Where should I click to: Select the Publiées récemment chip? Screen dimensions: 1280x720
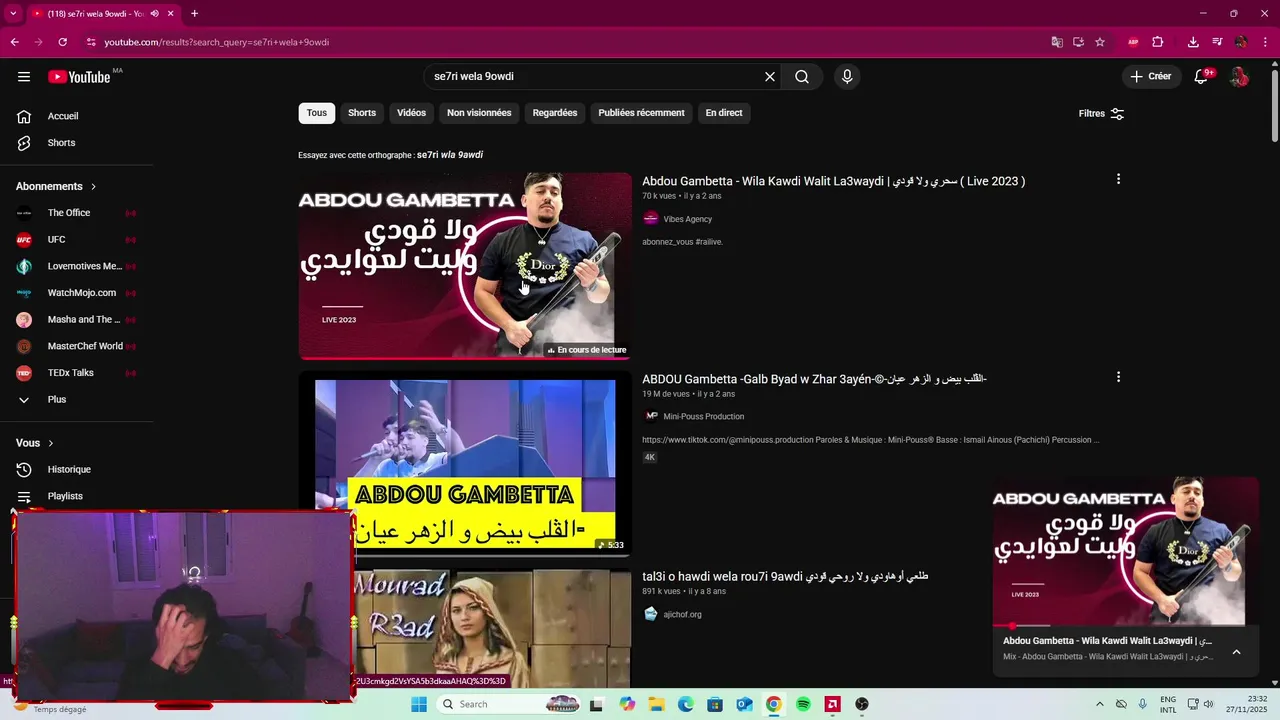click(x=641, y=113)
